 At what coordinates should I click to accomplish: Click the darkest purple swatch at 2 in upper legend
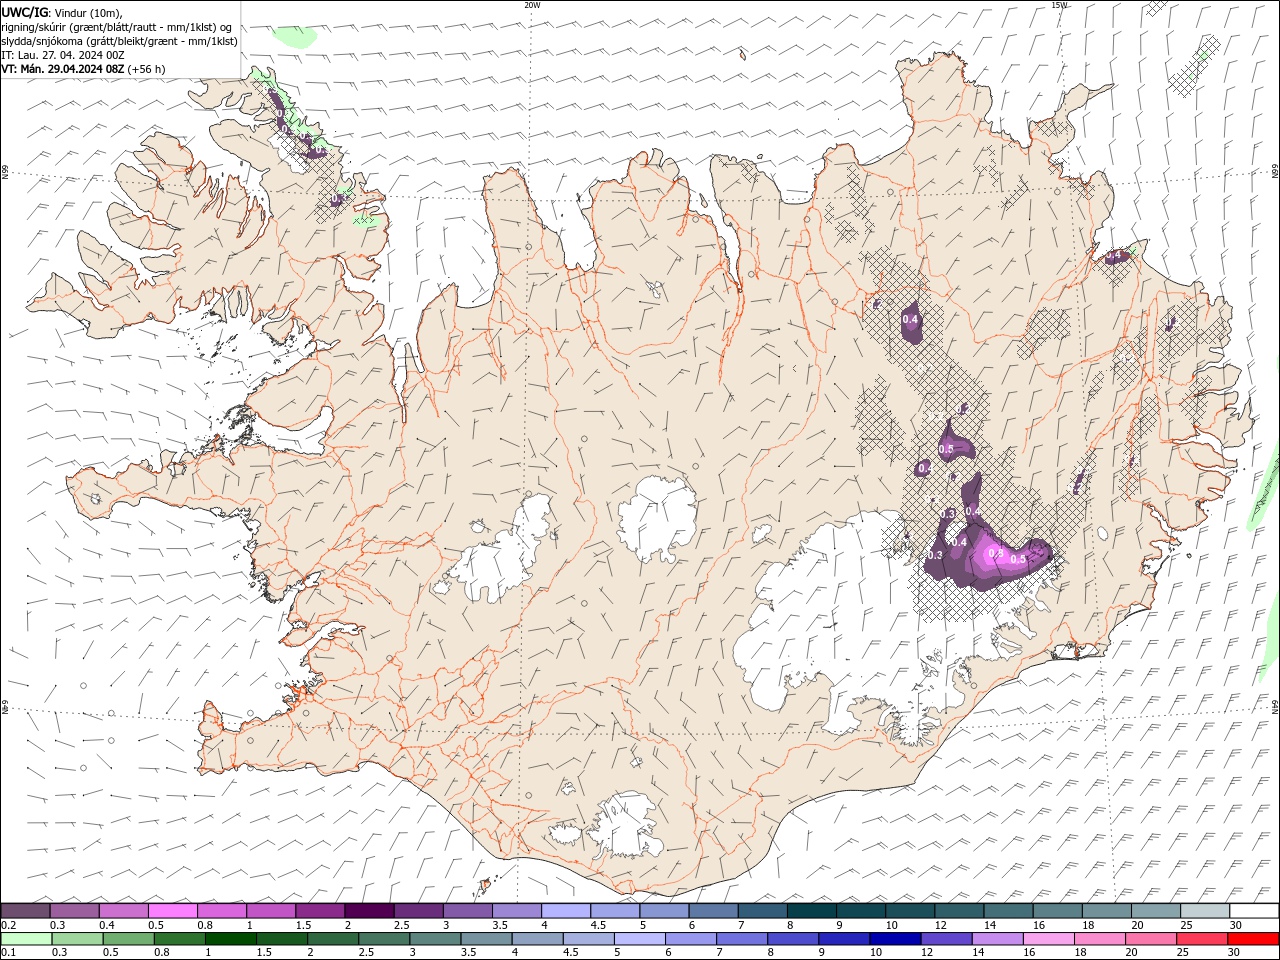(368, 911)
